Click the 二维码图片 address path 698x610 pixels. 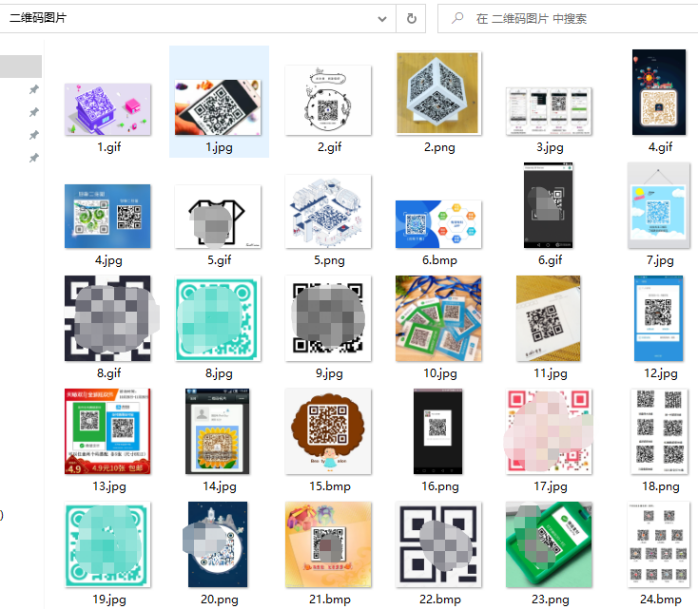pos(38,18)
